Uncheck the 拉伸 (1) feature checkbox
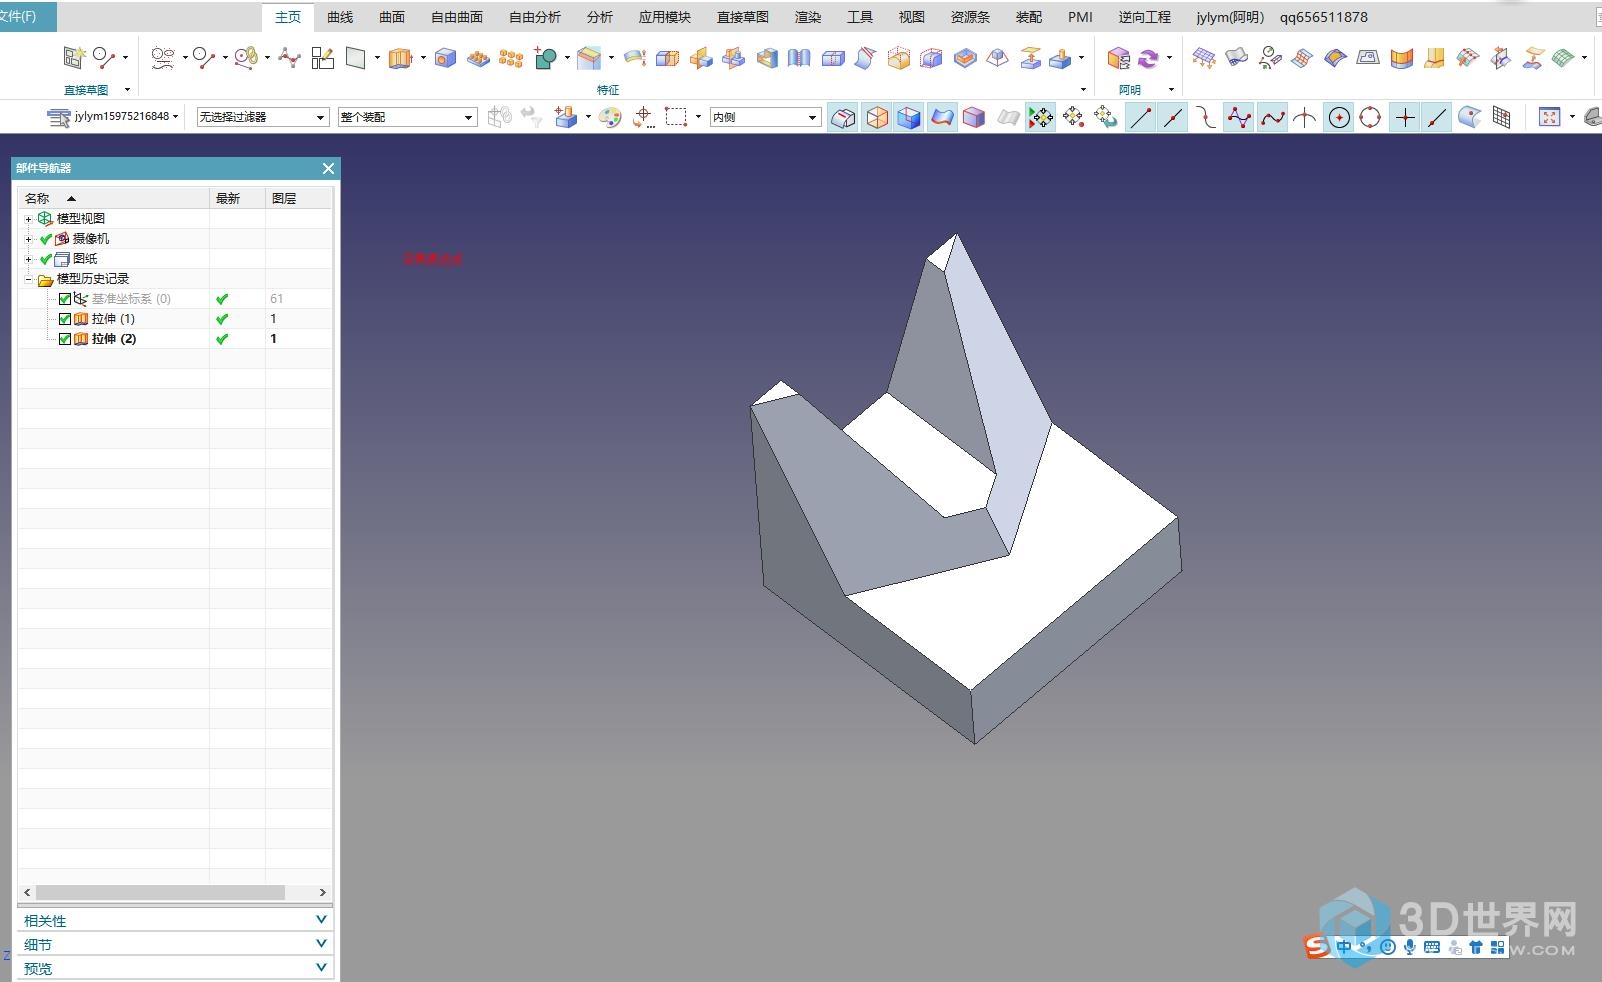This screenshot has height=982, width=1602. (x=65, y=318)
